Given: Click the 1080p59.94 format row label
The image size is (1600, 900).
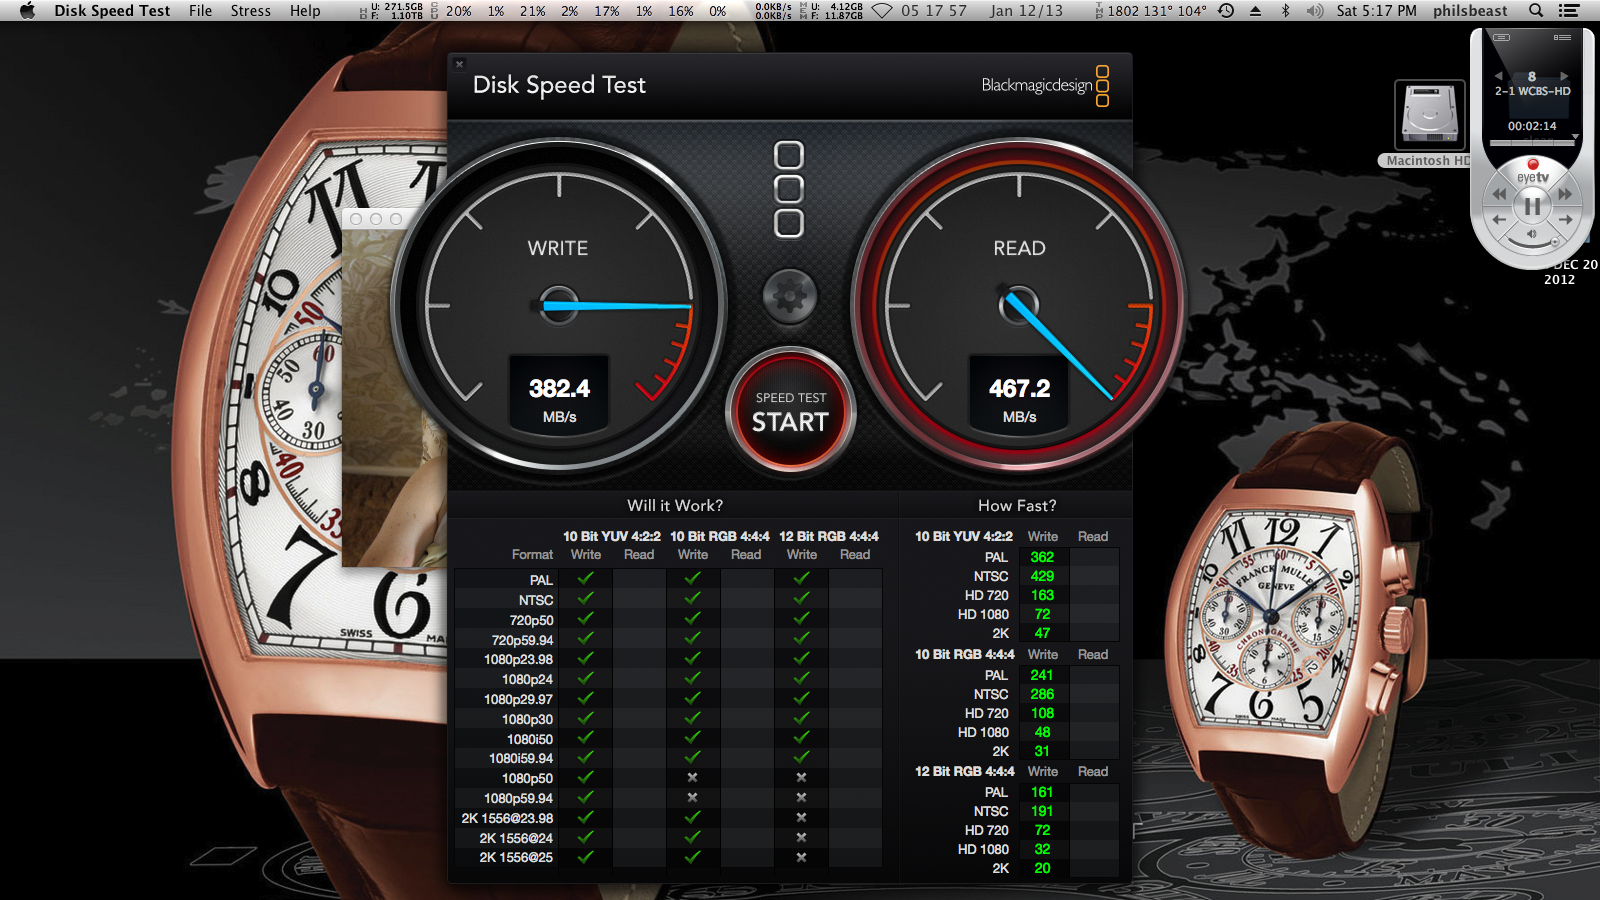Looking at the screenshot, I should tap(518, 798).
